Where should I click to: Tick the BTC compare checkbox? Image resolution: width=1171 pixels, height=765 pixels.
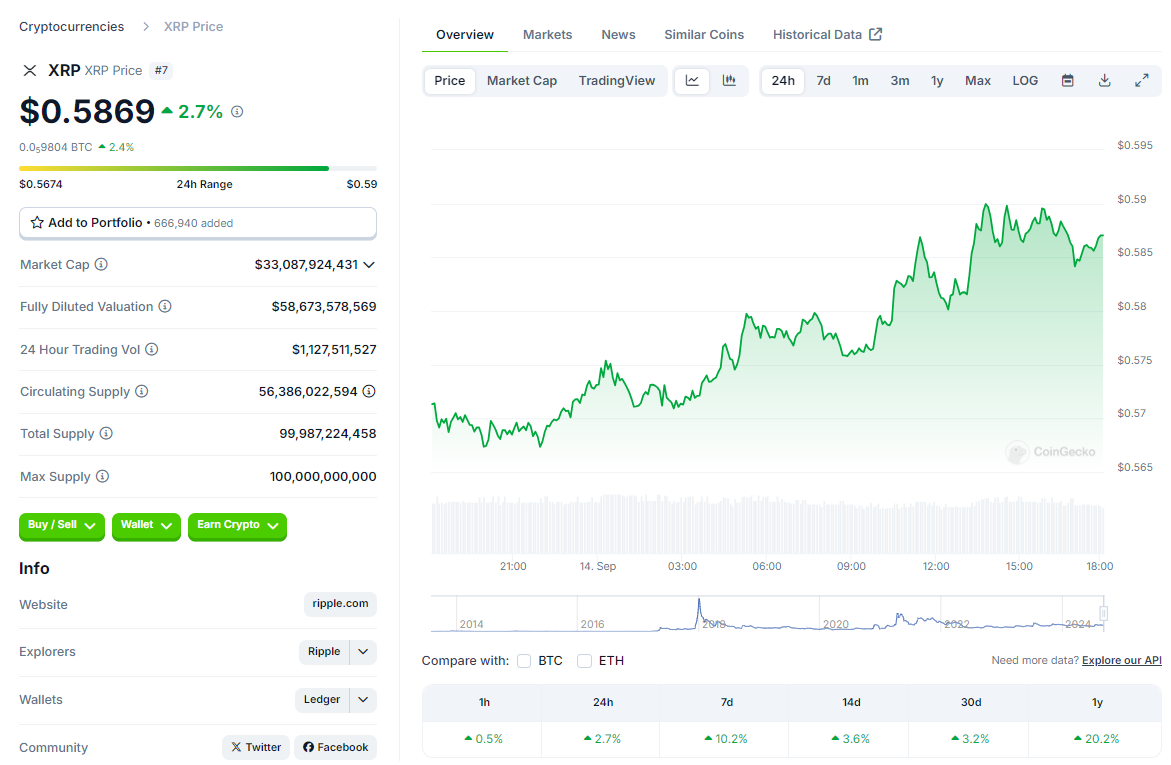(524, 660)
